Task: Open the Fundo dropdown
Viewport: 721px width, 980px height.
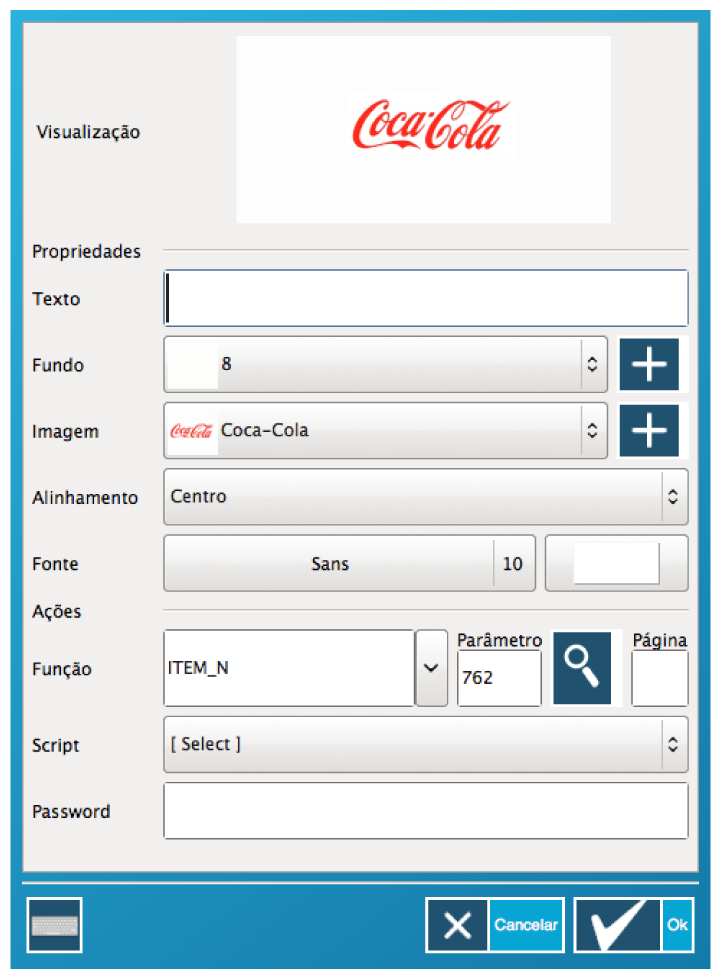Action: (385, 365)
